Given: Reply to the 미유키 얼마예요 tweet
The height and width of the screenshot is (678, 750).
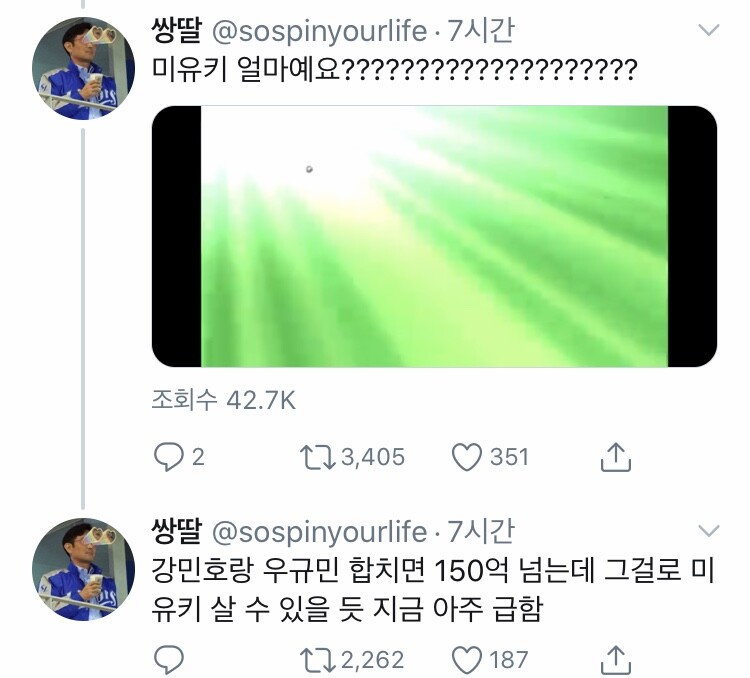Looking at the screenshot, I should pyautogui.click(x=168, y=457).
